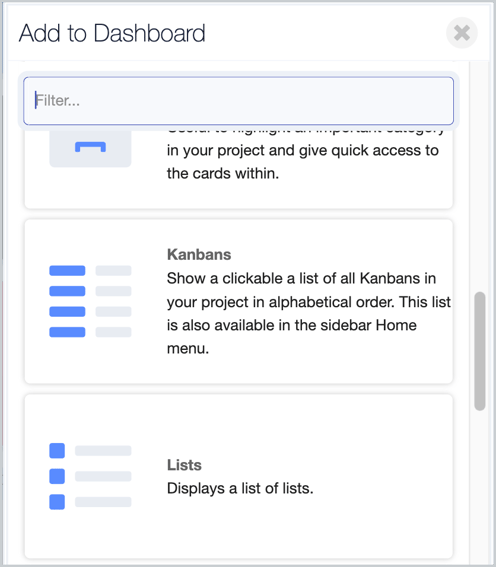This screenshot has height=567, width=496.
Task: Click the bottom blue square in Lists icon
Action: click(x=57, y=502)
